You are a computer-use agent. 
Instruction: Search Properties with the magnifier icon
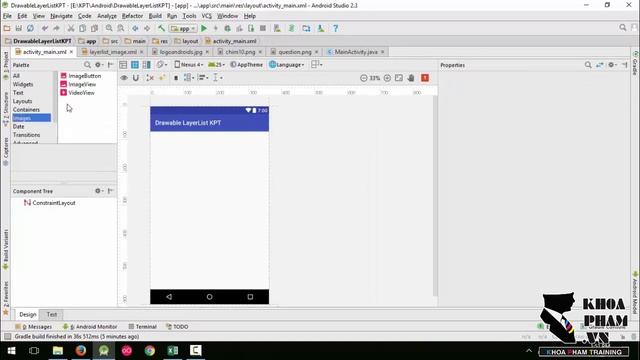[588, 65]
